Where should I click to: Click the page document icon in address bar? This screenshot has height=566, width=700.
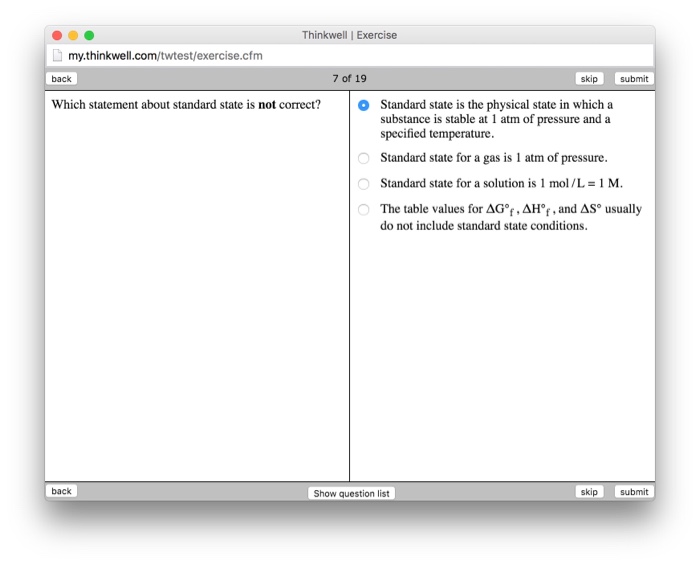click(57, 55)
